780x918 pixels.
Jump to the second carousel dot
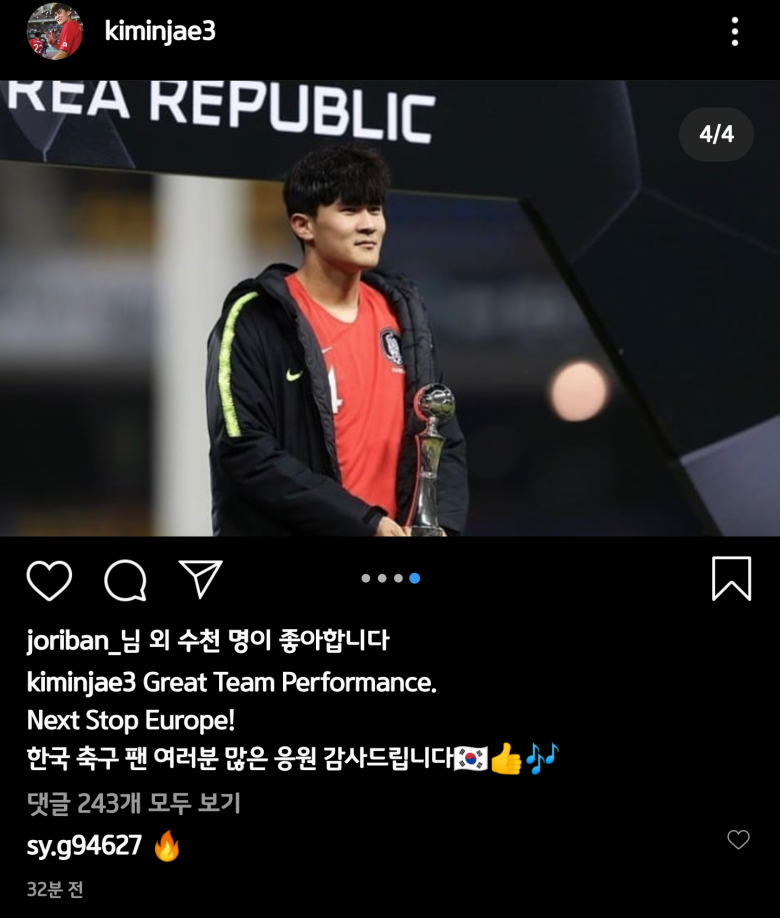pyautogui.click(x=382, y=578)
